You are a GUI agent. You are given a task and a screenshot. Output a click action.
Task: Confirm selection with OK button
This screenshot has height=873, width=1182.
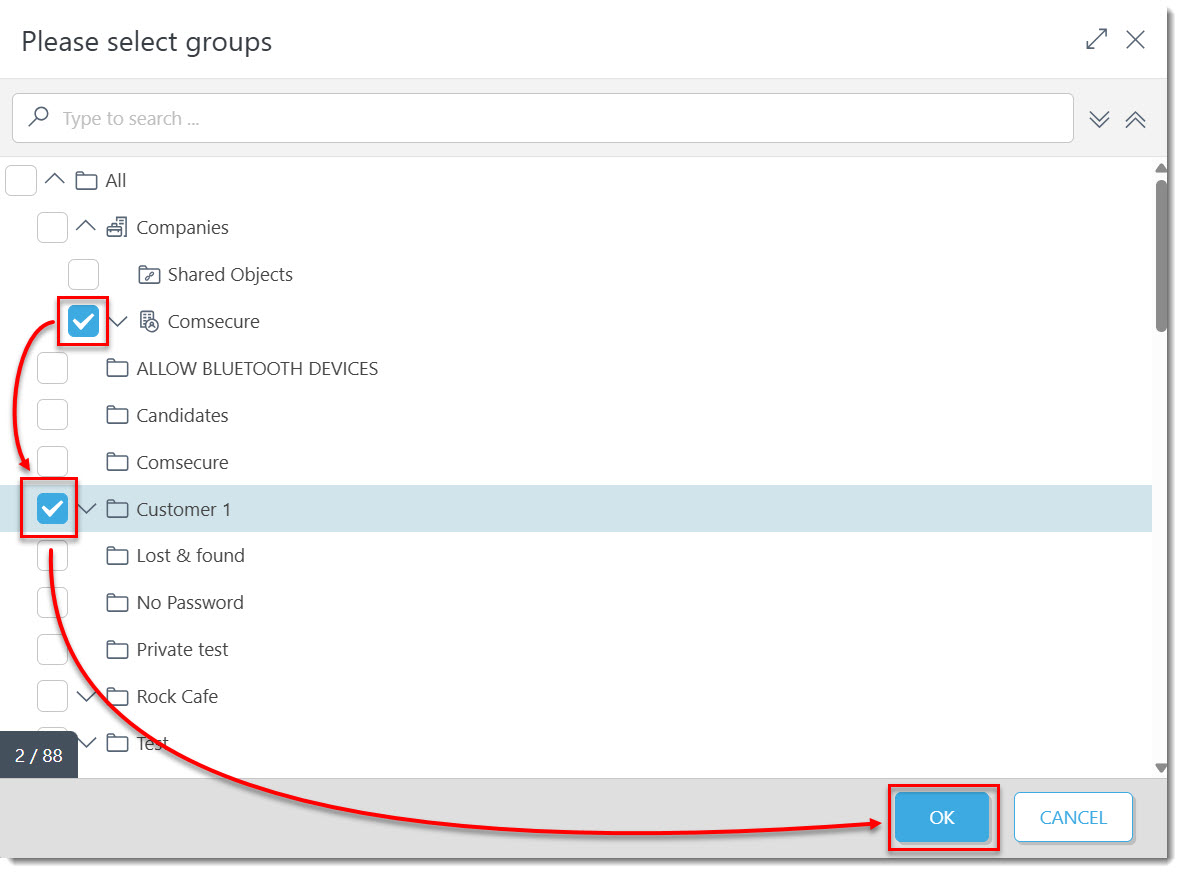[x=942, y=817]
